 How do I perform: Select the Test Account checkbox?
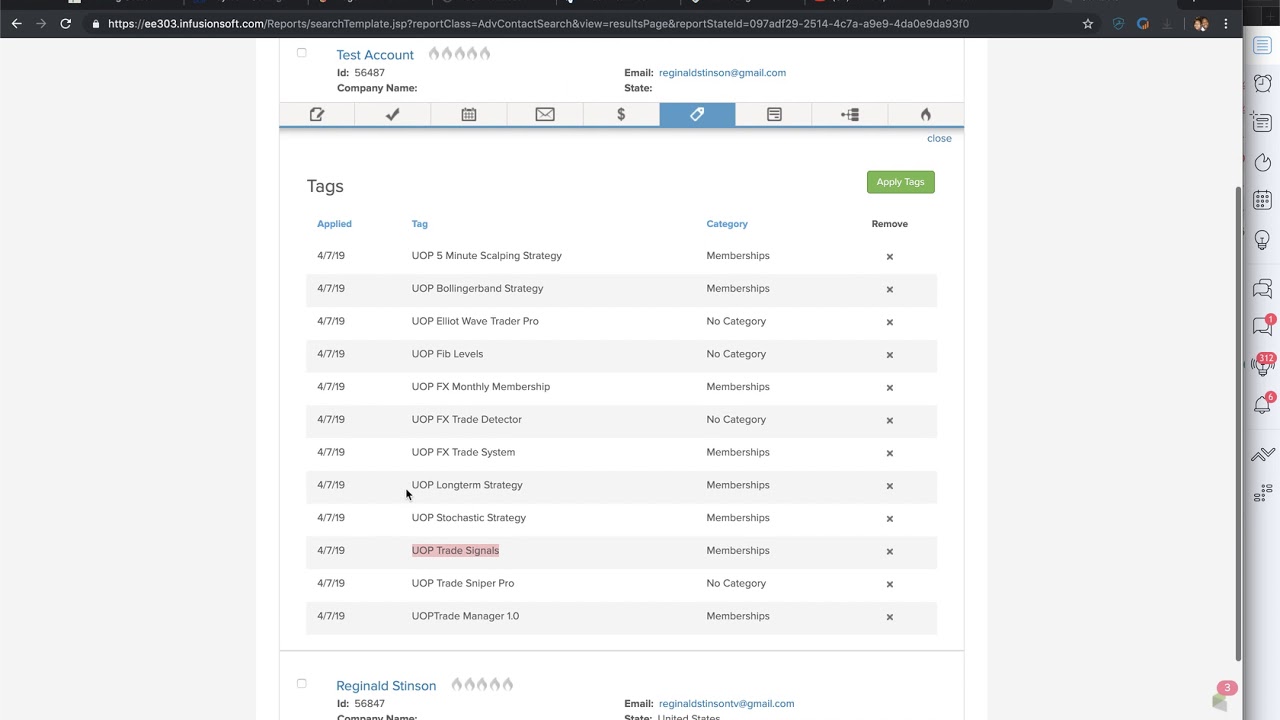[x=301, y=53]
